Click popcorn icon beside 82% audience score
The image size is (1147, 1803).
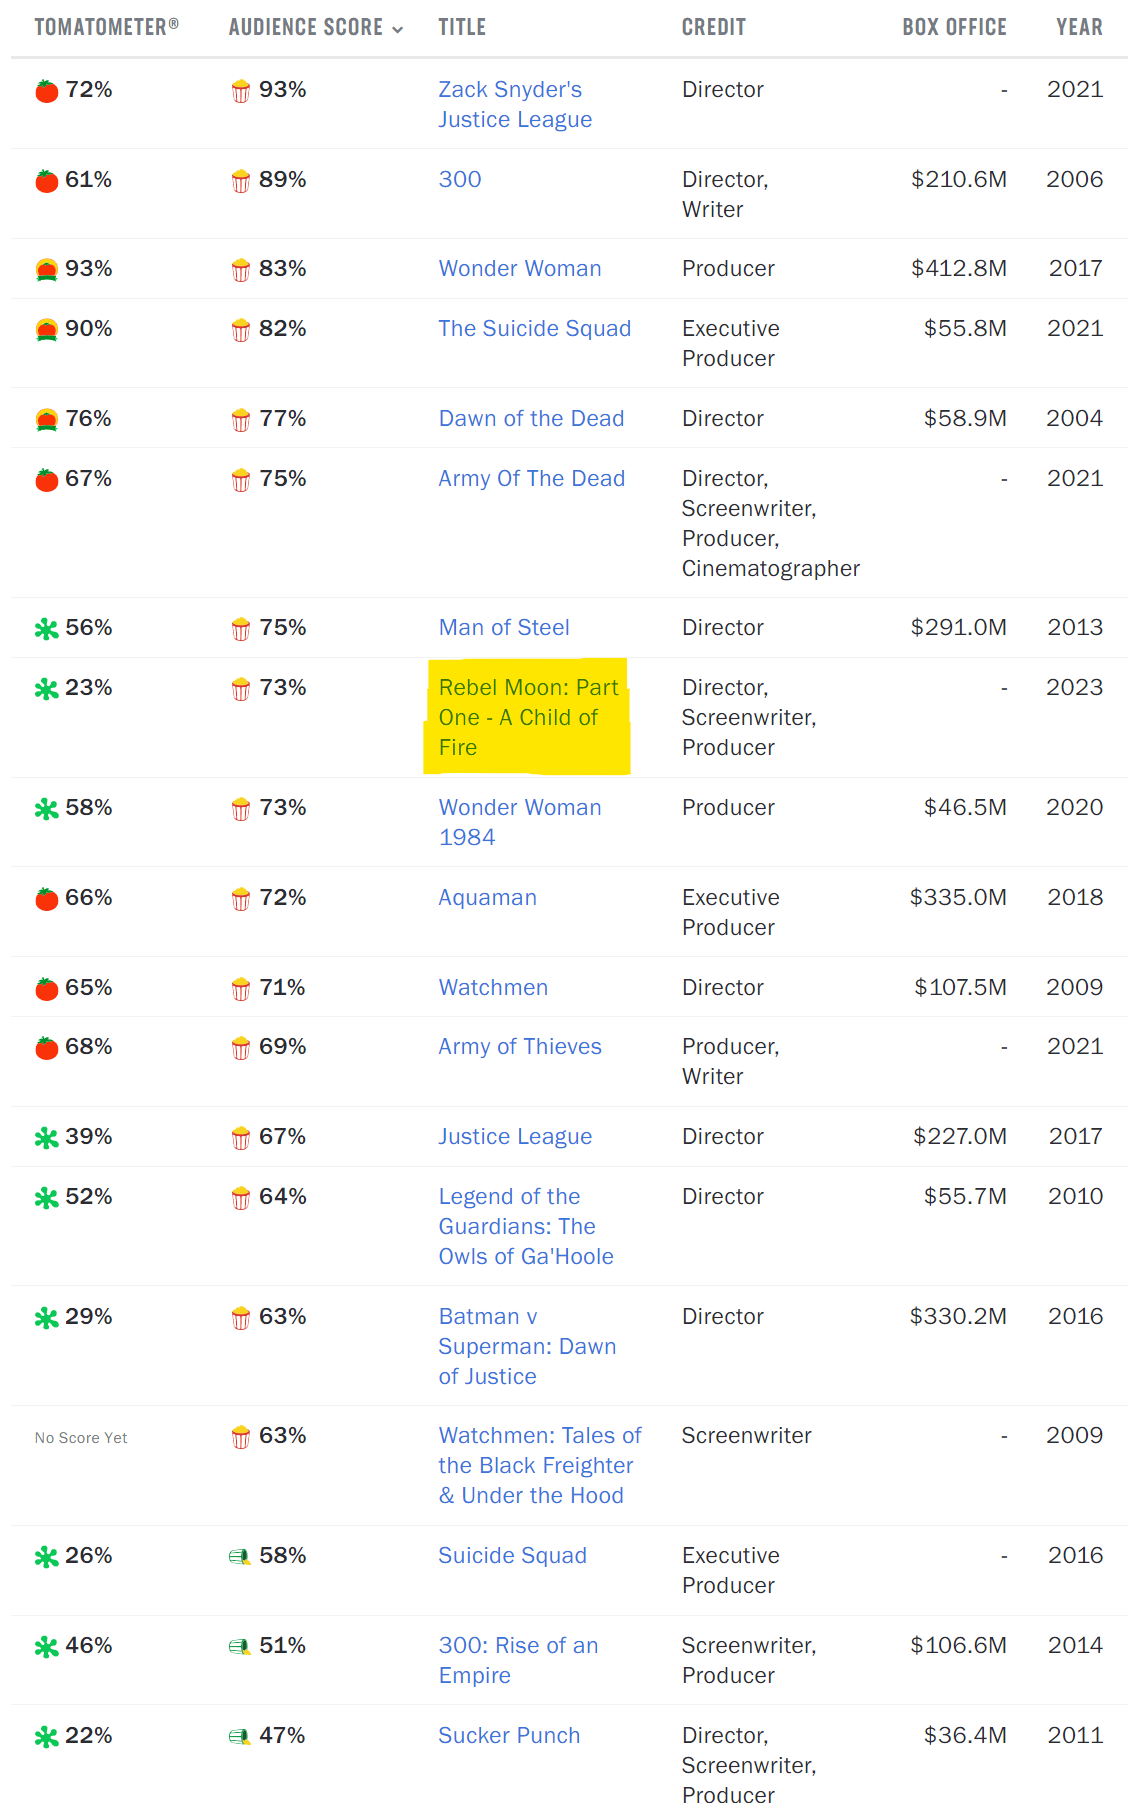coord(240,330)
